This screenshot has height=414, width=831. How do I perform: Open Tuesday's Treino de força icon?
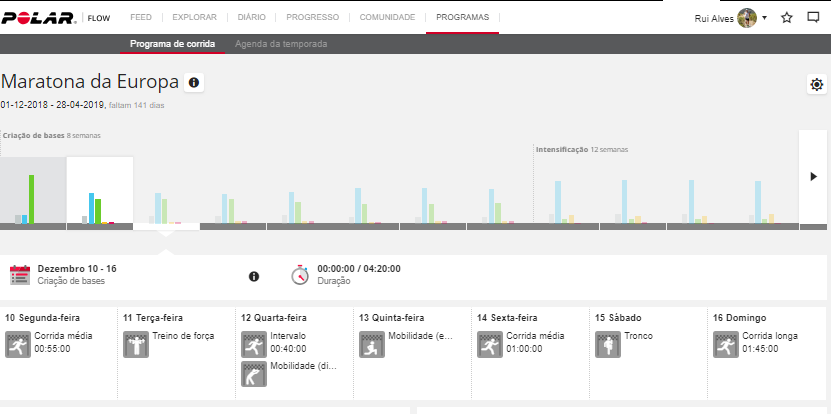(135, 344)
